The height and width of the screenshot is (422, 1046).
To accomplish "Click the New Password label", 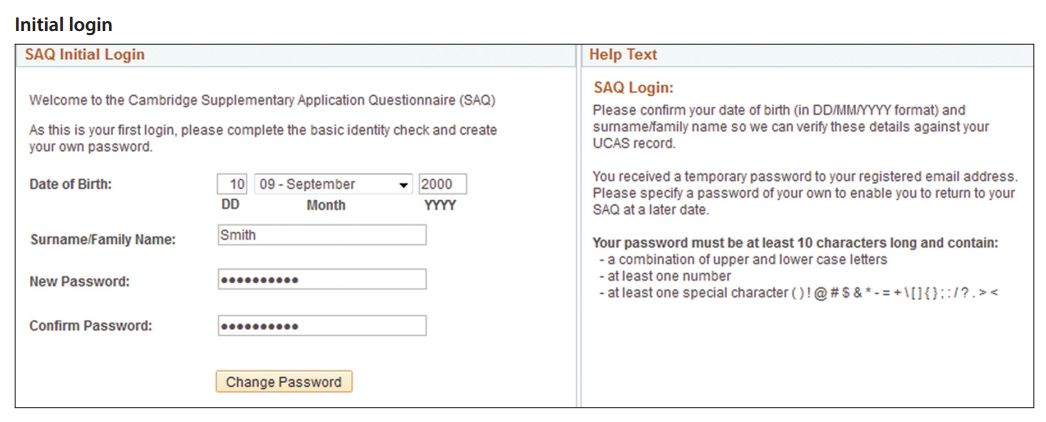I will (x=79, y=282).
